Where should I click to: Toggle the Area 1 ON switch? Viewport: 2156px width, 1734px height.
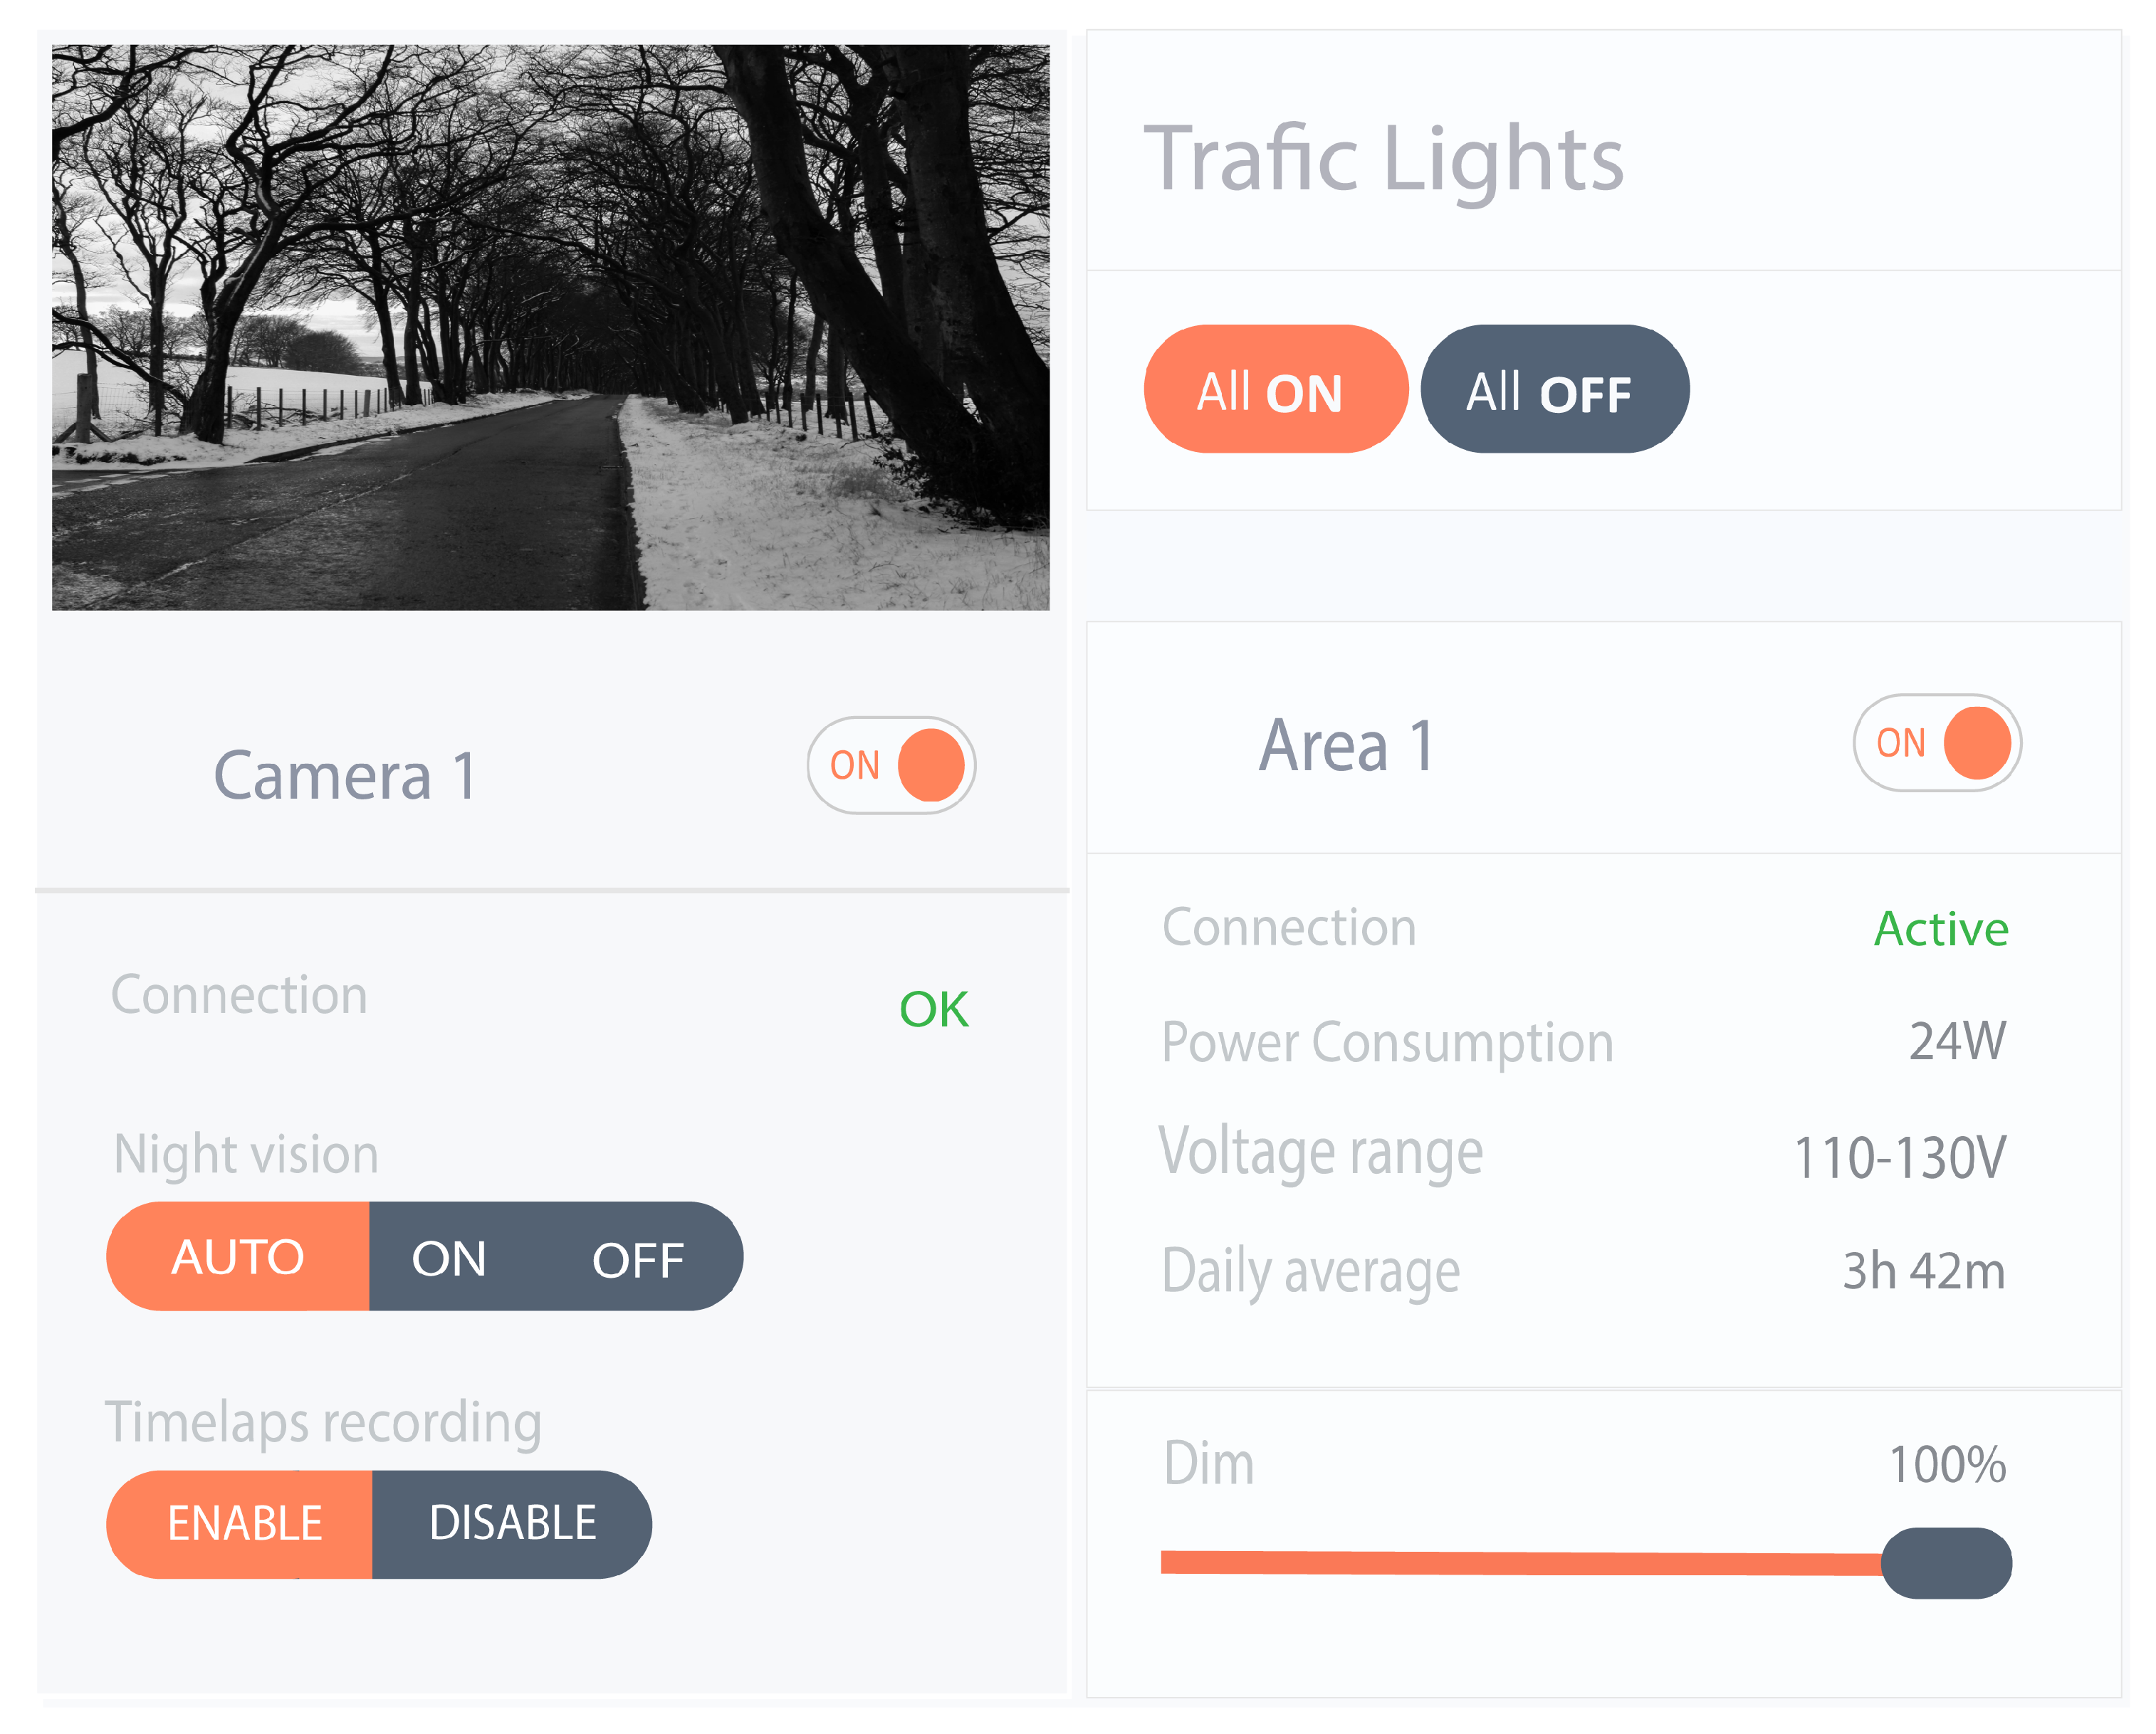pos(1936,743)
